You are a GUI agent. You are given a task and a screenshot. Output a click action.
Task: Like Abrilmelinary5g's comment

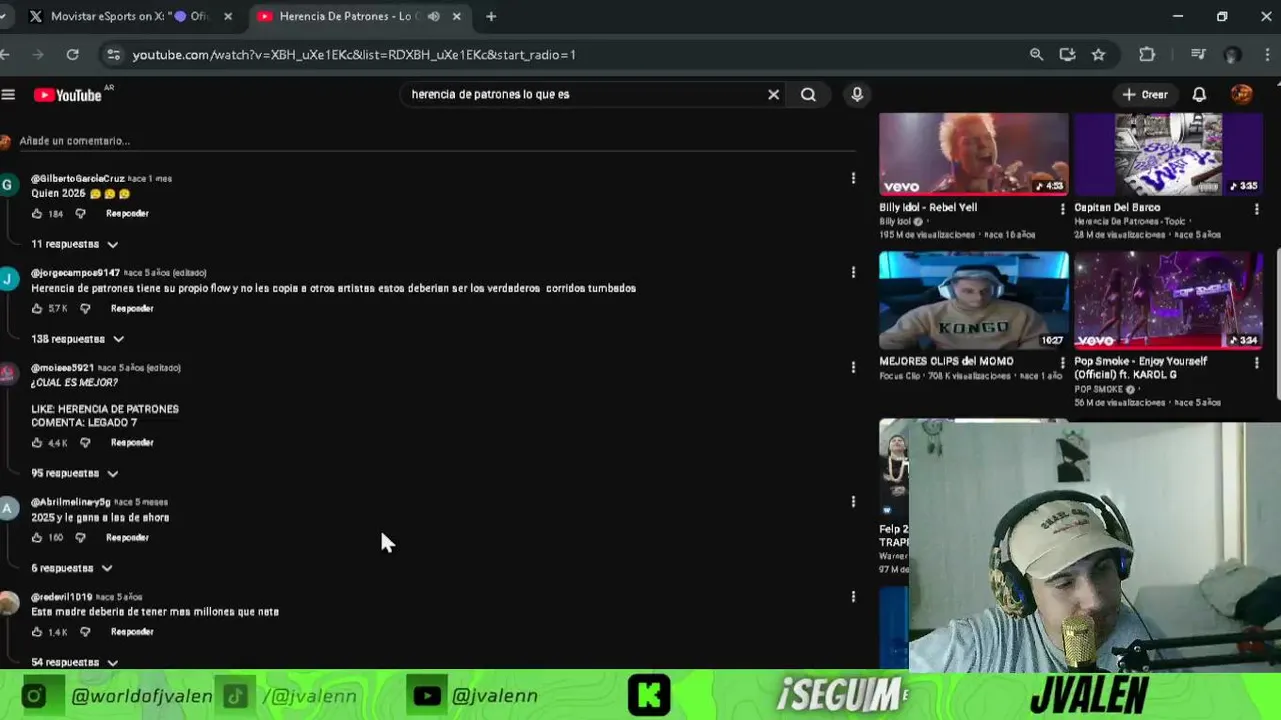coord(37,537)
